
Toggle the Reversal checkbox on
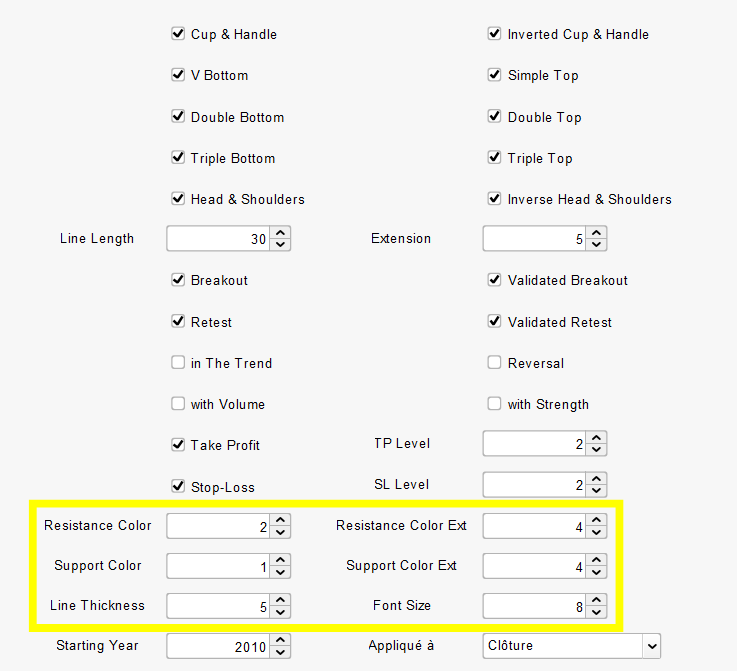point(494,362)
